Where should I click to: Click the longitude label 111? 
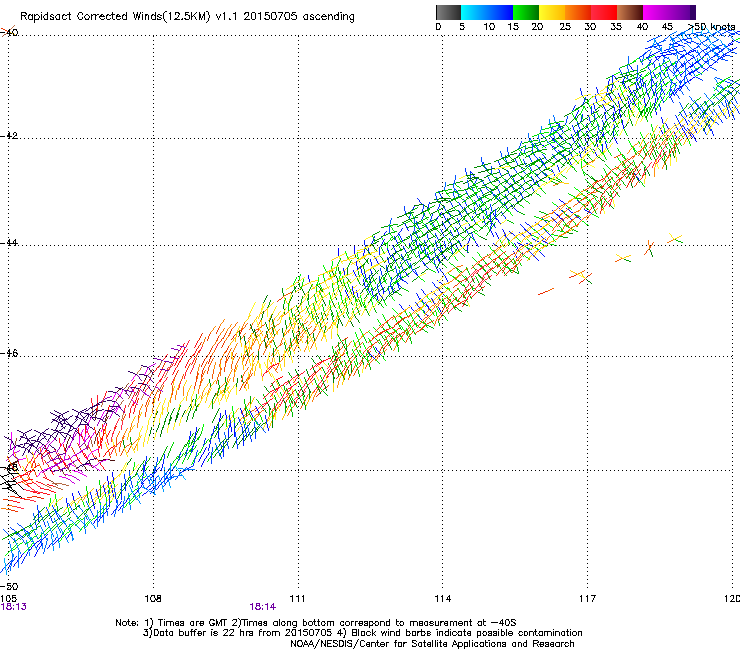[x=297, y=599]
